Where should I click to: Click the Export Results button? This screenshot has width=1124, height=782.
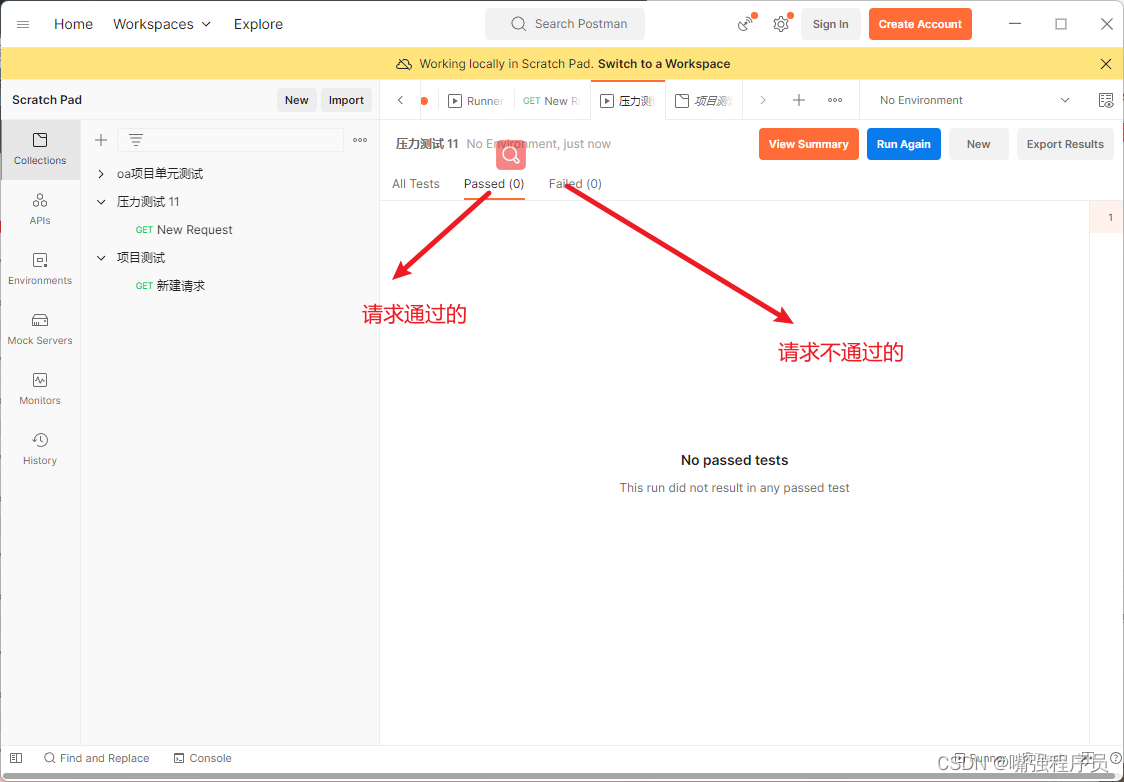(1065, 144)
